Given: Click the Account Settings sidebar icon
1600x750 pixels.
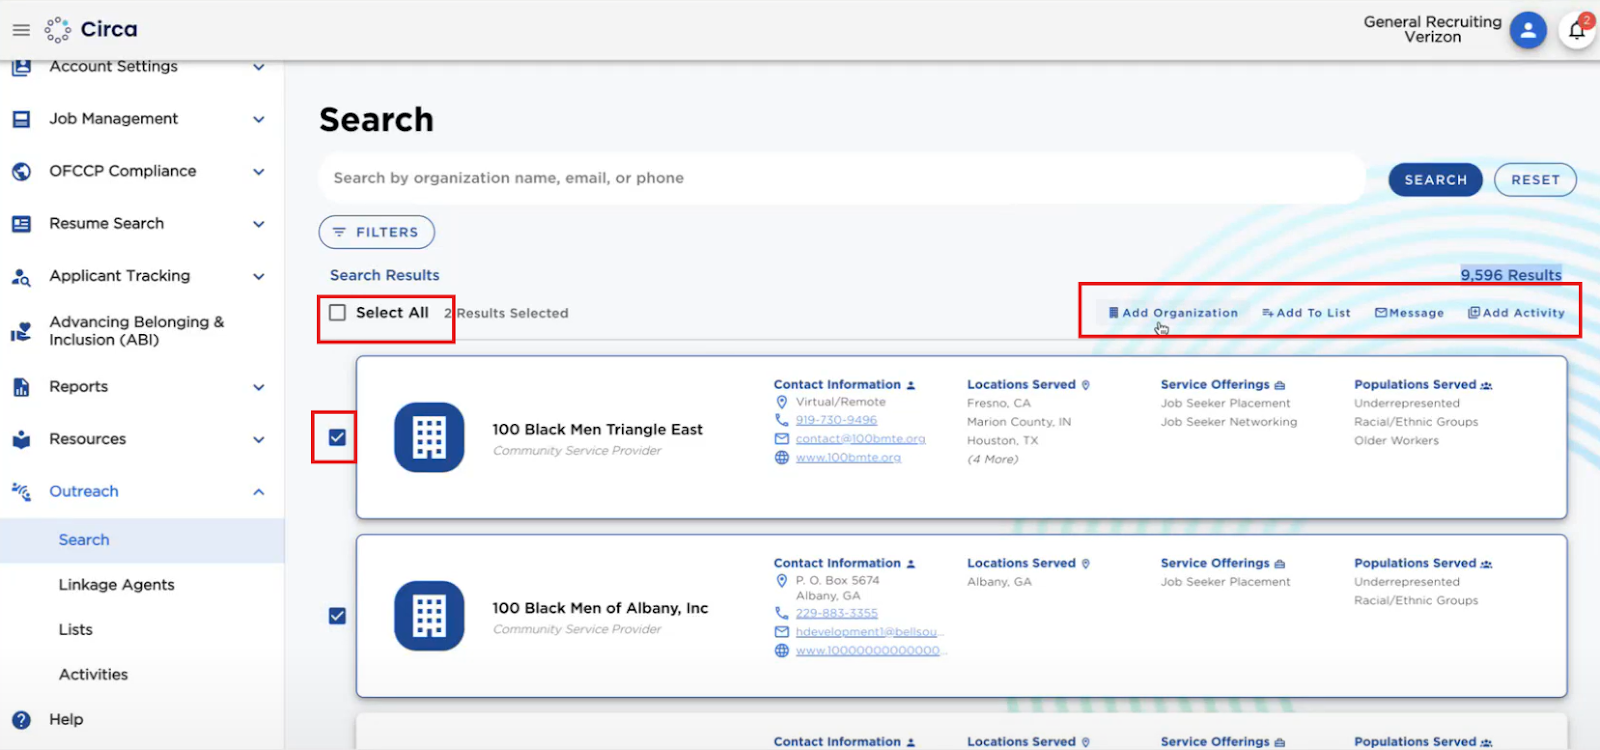Looking at the screenshot, I should 21,68.
